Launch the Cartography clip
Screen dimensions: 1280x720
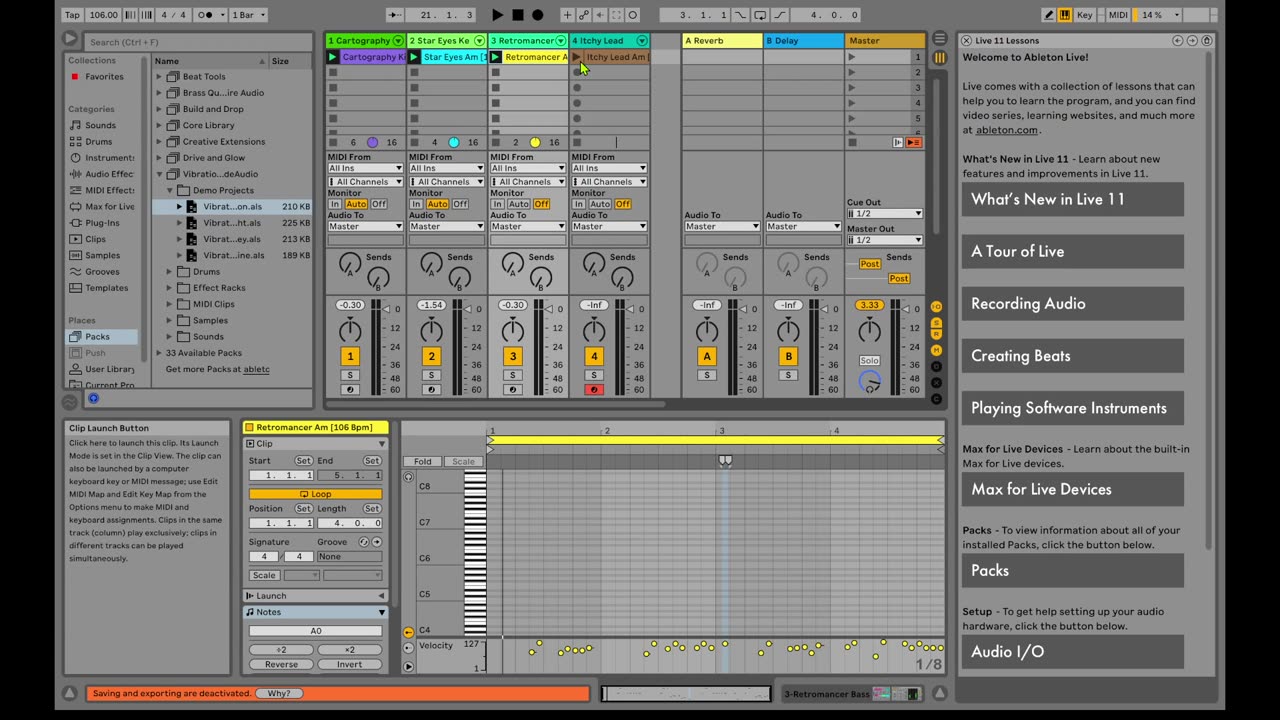click(333, 57)
